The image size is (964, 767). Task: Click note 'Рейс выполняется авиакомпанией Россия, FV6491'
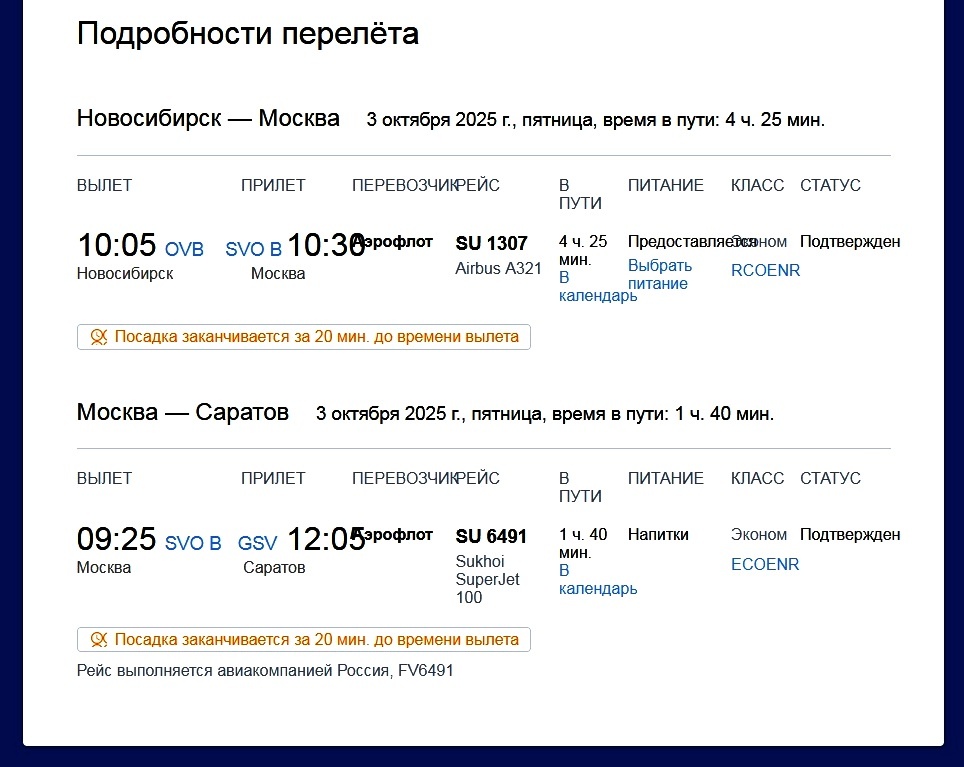(265, 671)
